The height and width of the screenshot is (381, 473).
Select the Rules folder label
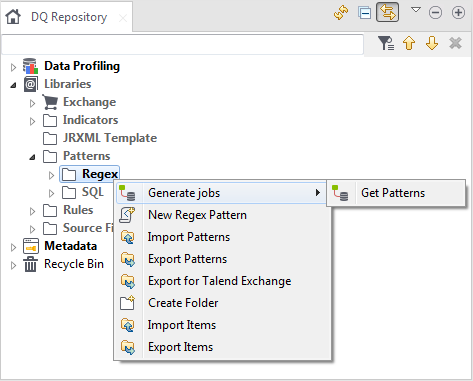78,210
